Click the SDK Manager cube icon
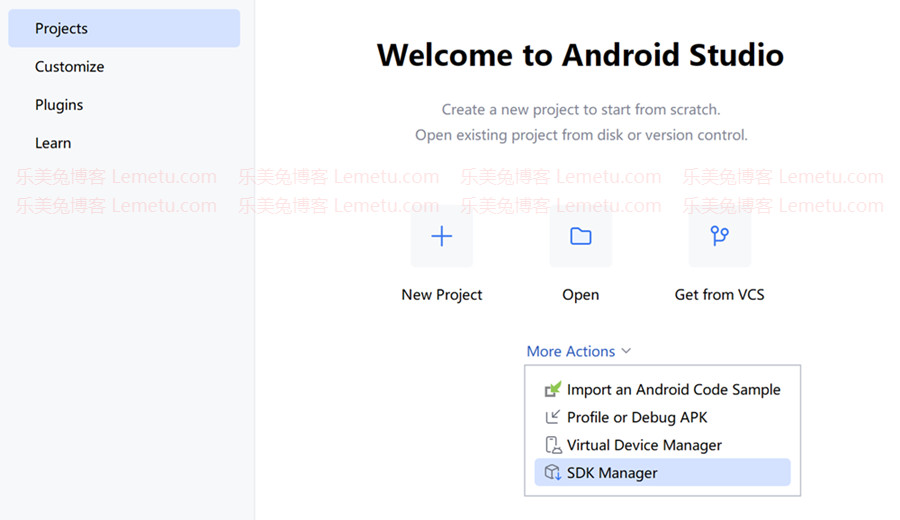Screen dimensions: 900x520 tap(553, 472)
